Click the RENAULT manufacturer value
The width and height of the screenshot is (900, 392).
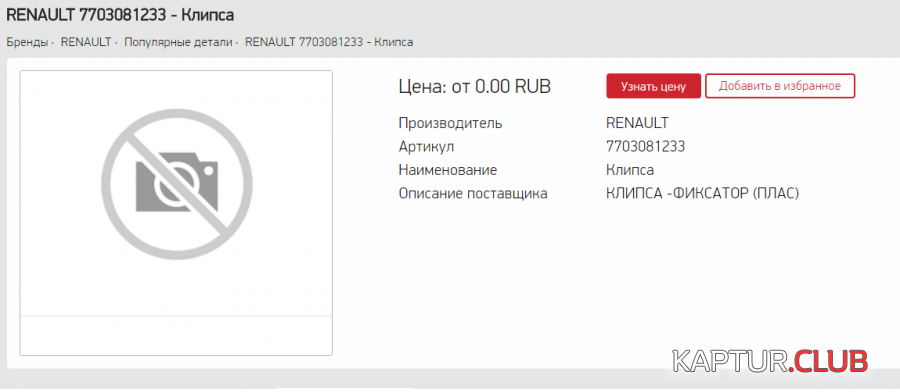pos(637,123)
